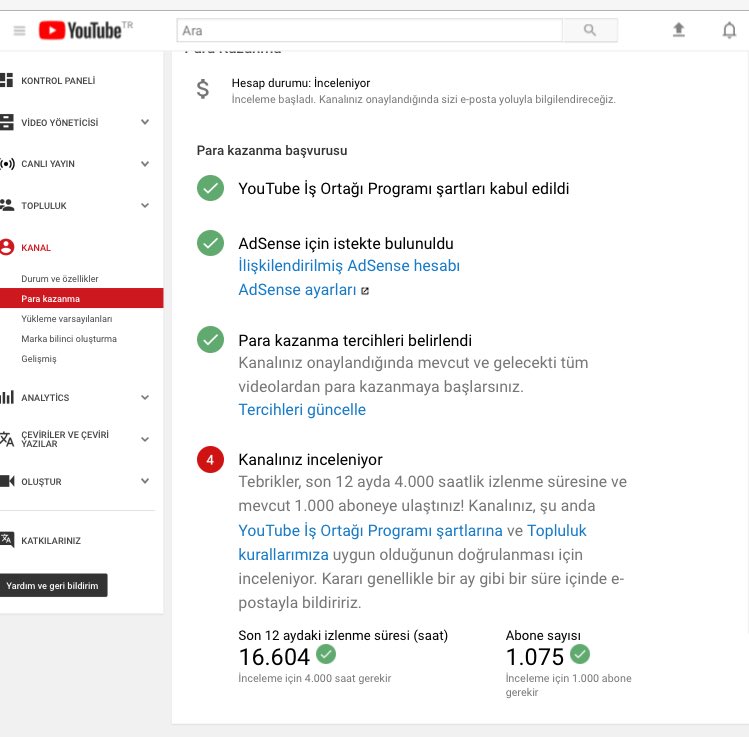Click the Topluluk people icon
Viewport: 749px width, 737px height.
pos(7,205)
